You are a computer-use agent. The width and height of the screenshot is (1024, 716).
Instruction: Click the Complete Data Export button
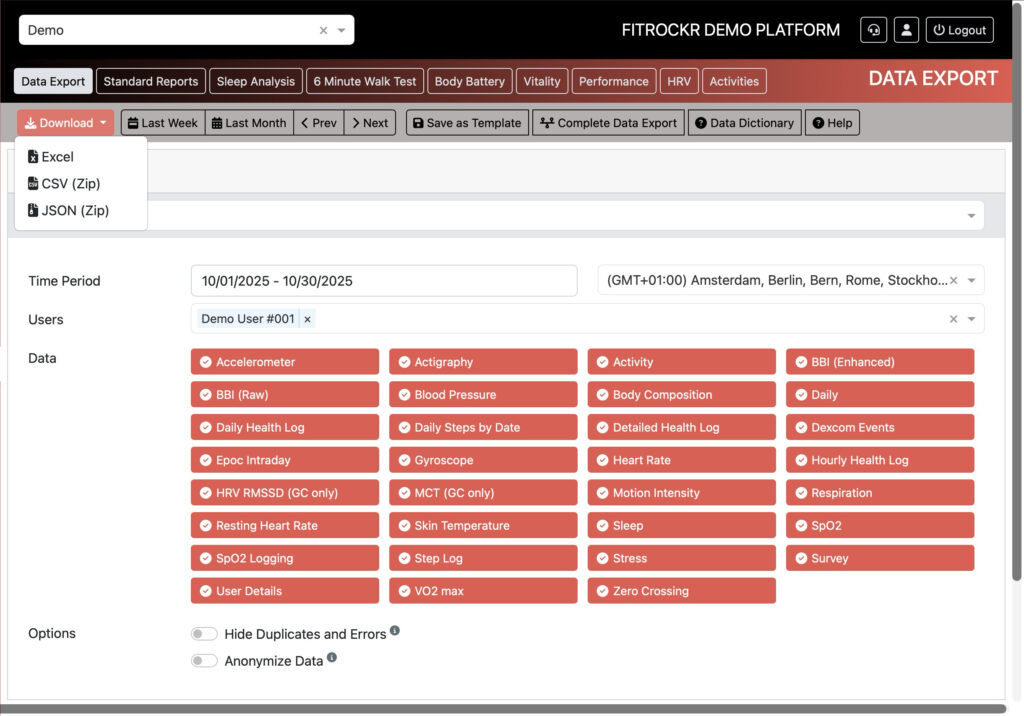click(x=608, y=123)
